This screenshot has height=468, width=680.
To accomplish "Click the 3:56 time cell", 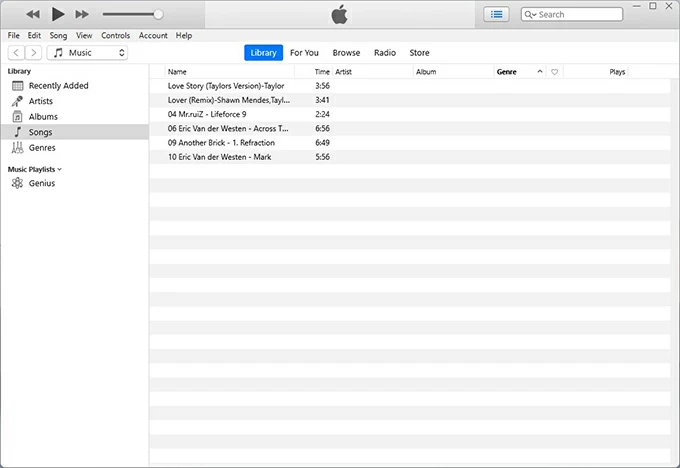I will tap(322, 86).
